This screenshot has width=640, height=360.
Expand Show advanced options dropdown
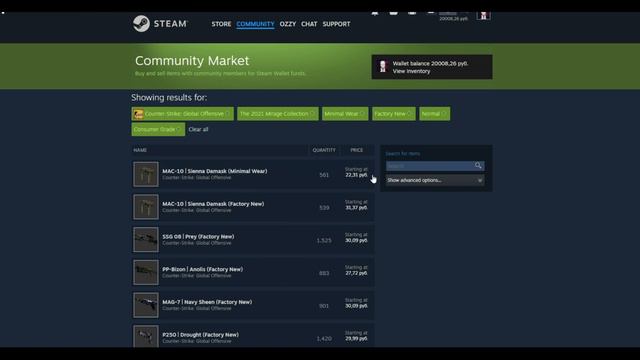click(x=435, y=180)
